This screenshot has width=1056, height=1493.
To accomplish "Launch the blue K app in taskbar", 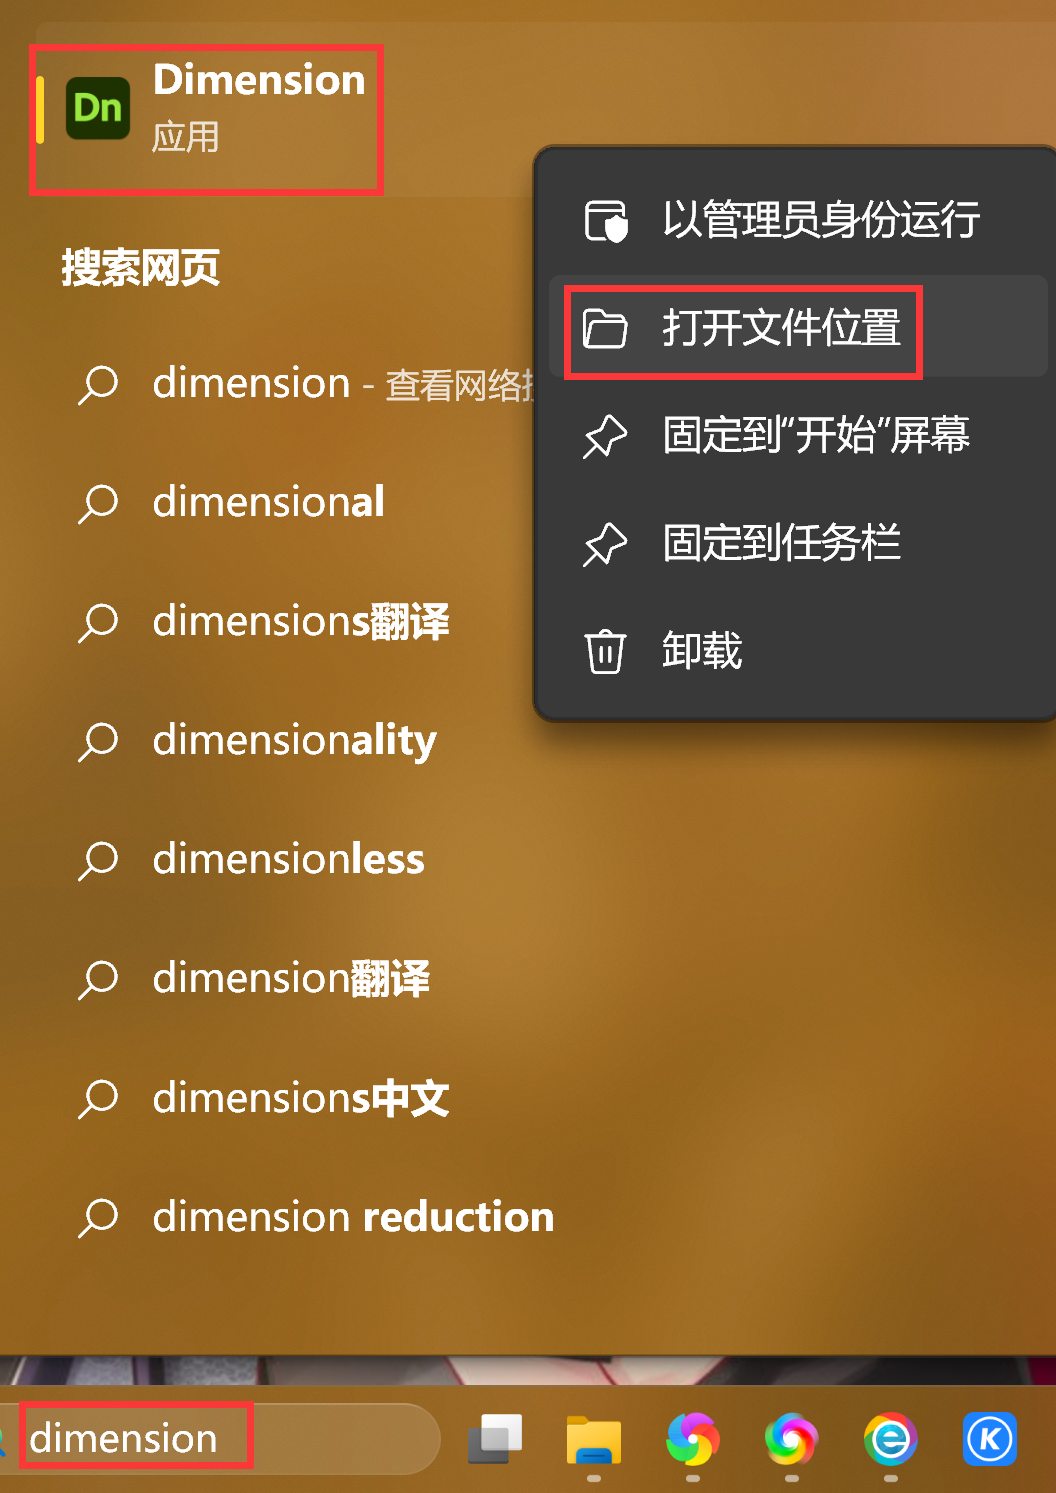I will pyautogui.click(x=990, y=1440).
